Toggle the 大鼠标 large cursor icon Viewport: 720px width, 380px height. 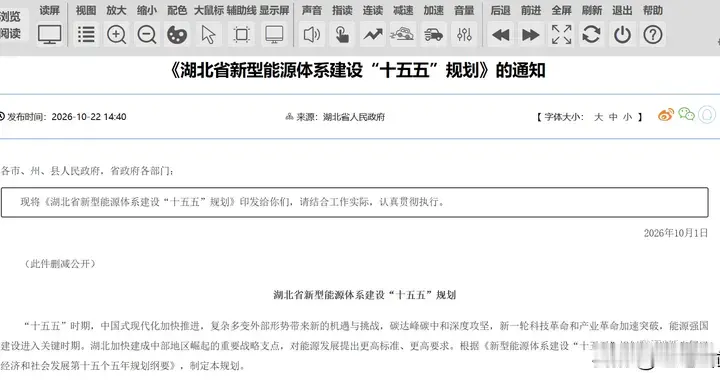pyautogui.click(x=208, y=34)
